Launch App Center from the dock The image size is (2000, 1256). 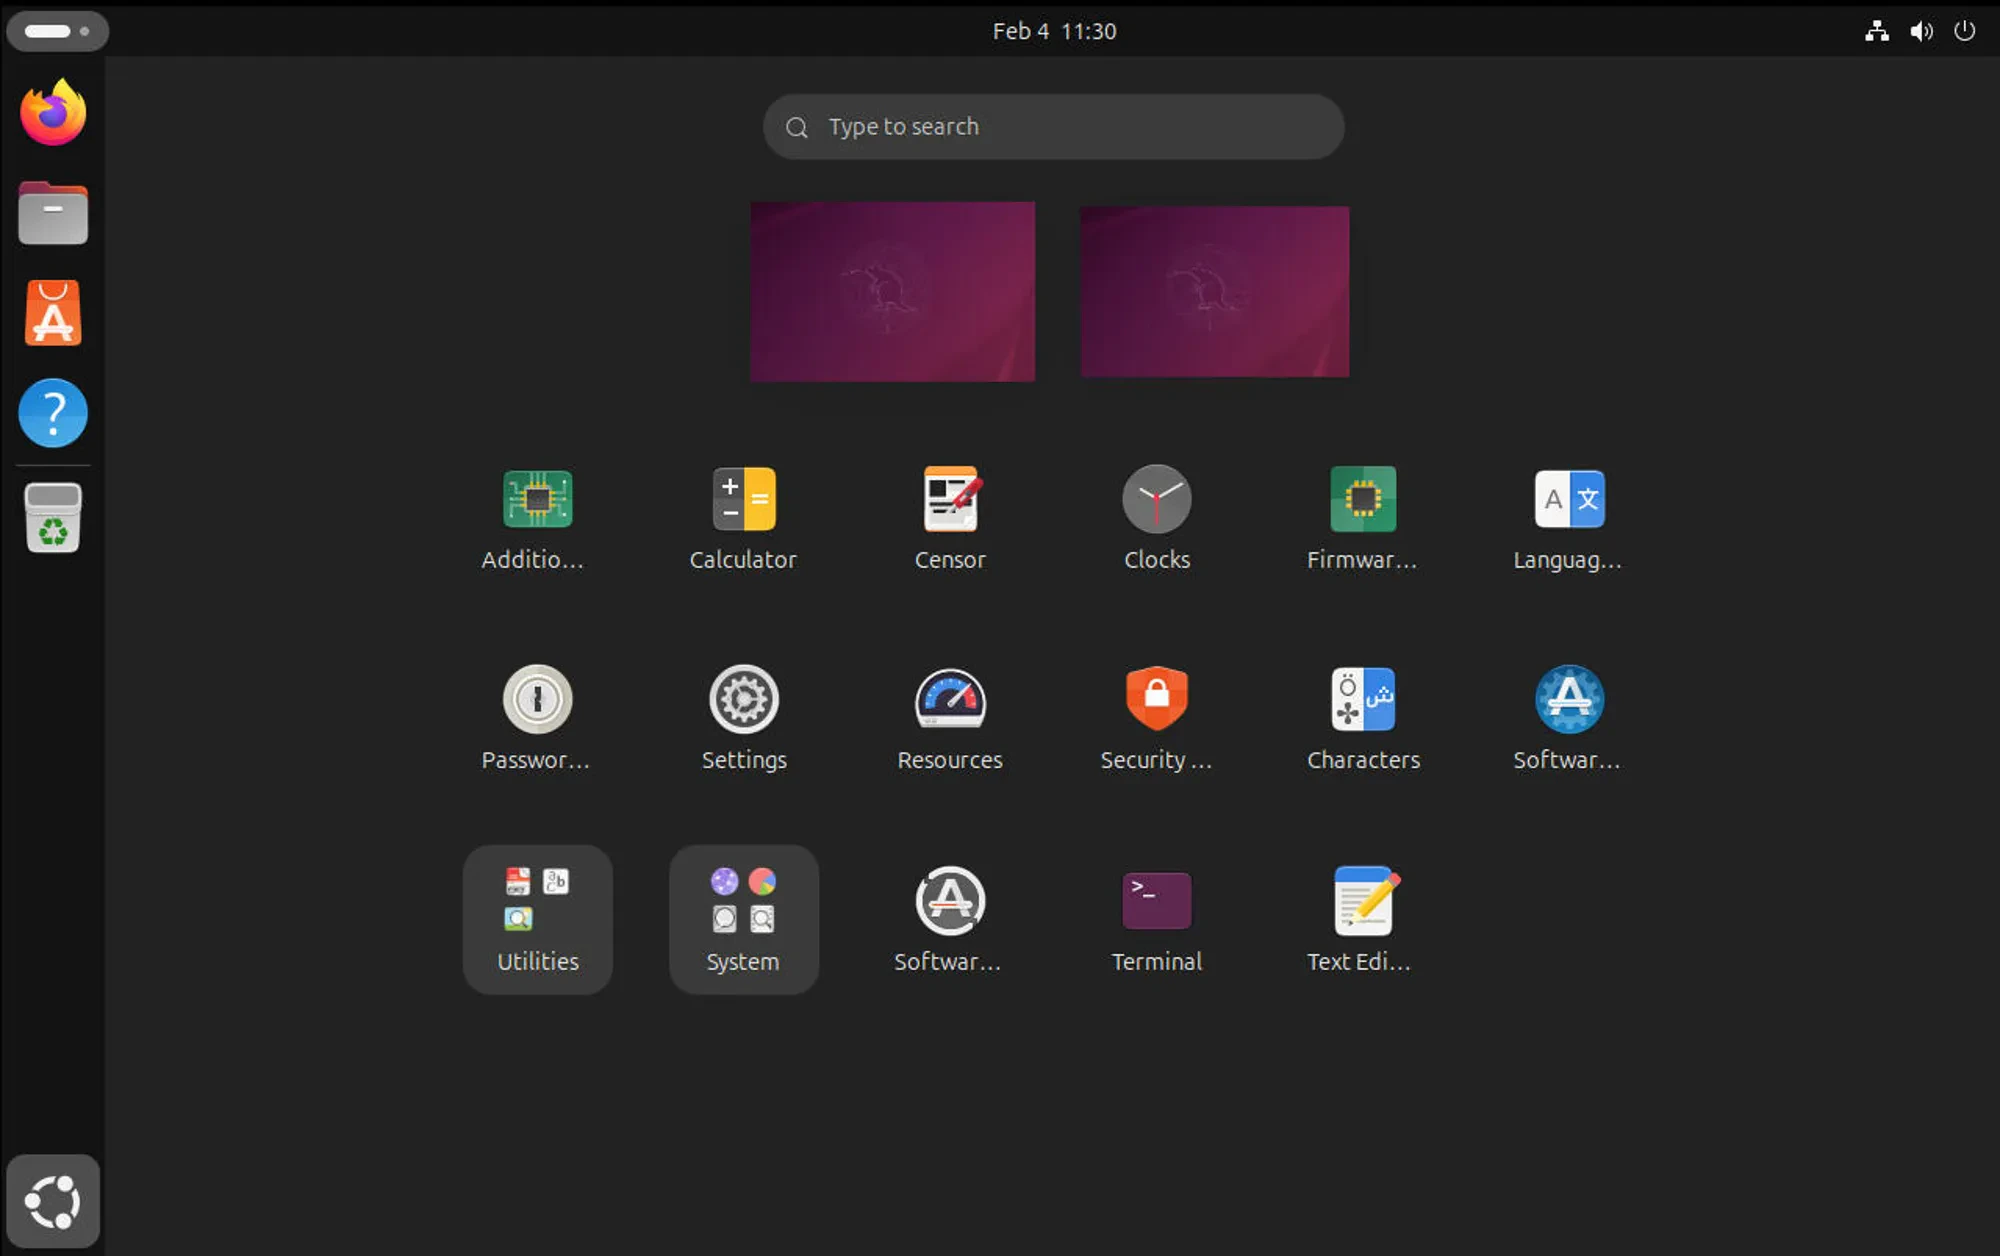click(52, 312)
